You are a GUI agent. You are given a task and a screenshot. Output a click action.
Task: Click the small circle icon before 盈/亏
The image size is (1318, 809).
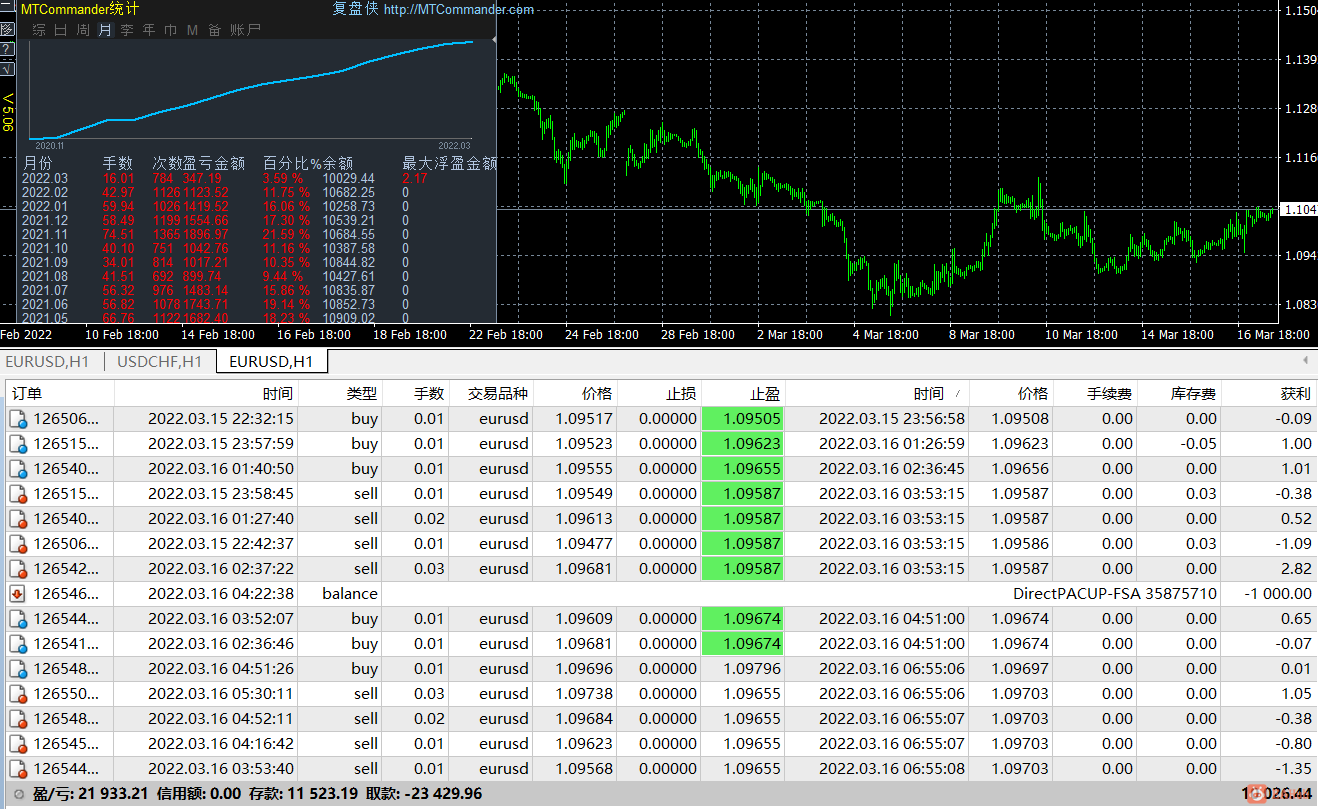tap(19, 794)
